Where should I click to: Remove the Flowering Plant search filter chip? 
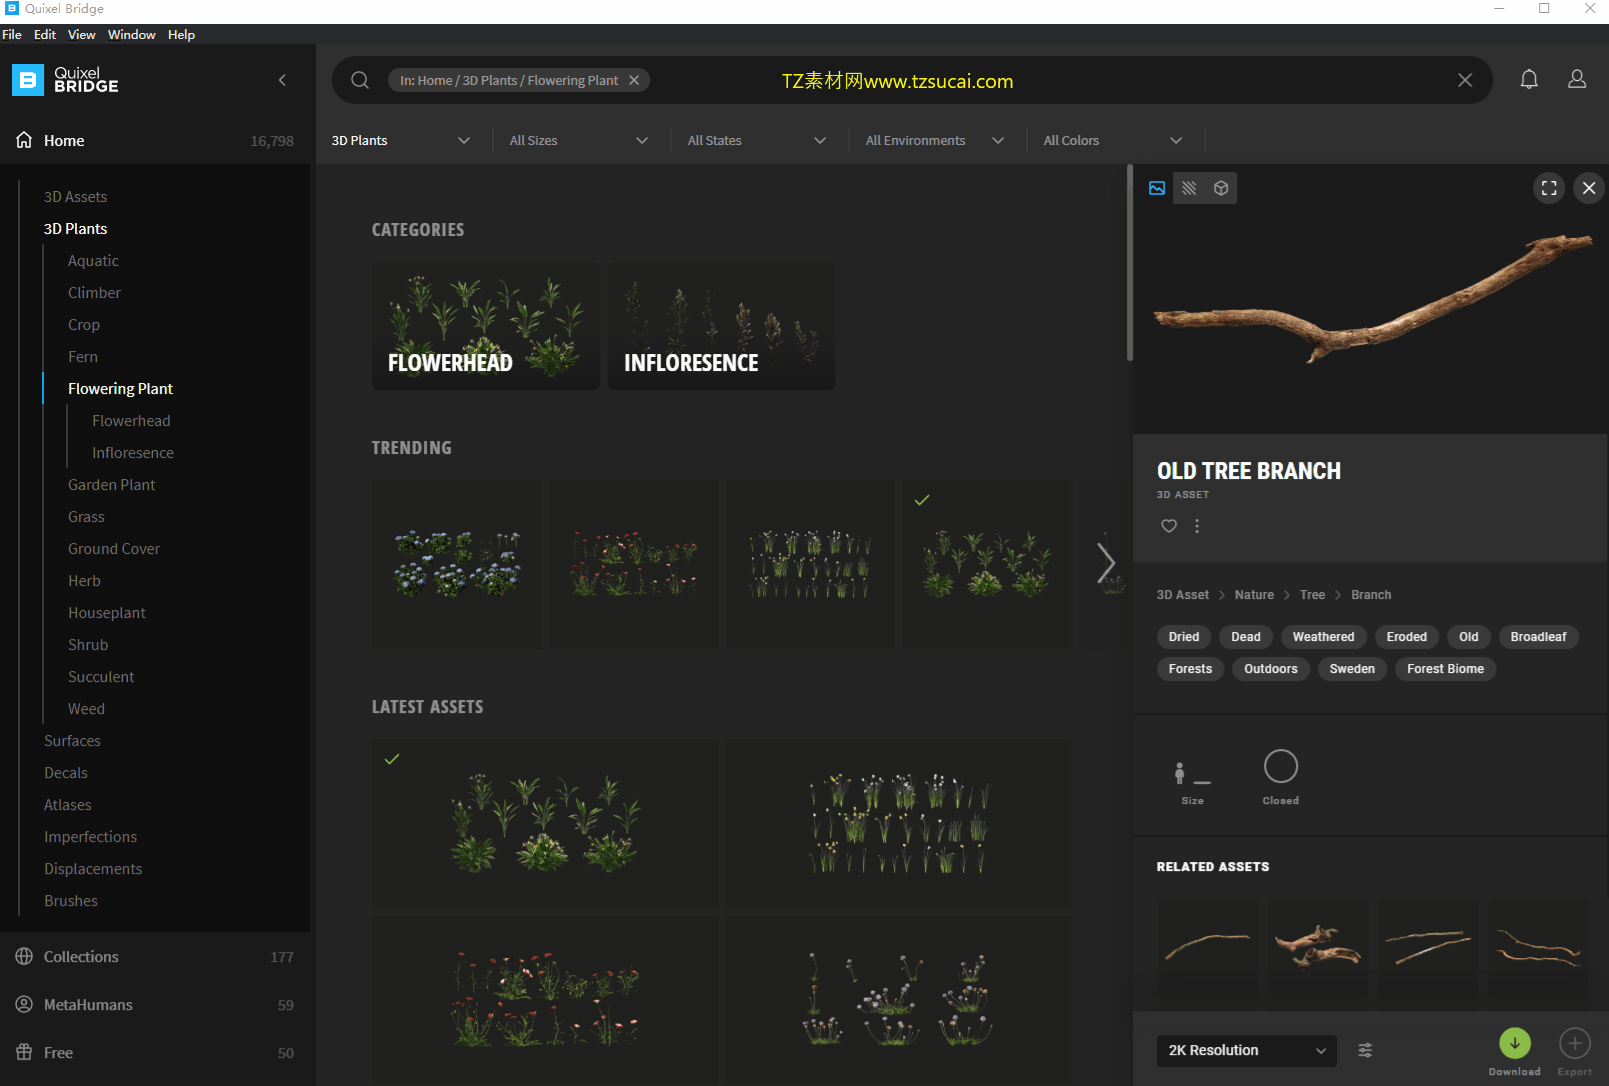(634, 80)
